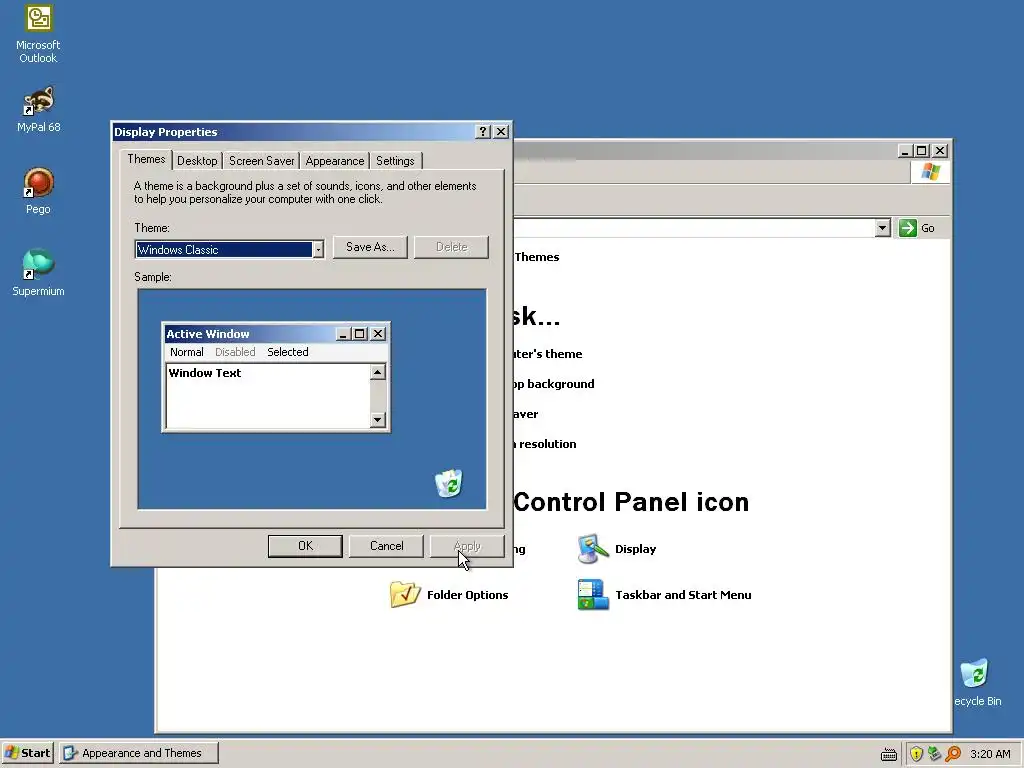The width and height of the screenshot is (1024, 768).
Task: Open the Display control panel icon
Action: click(617, 549)
